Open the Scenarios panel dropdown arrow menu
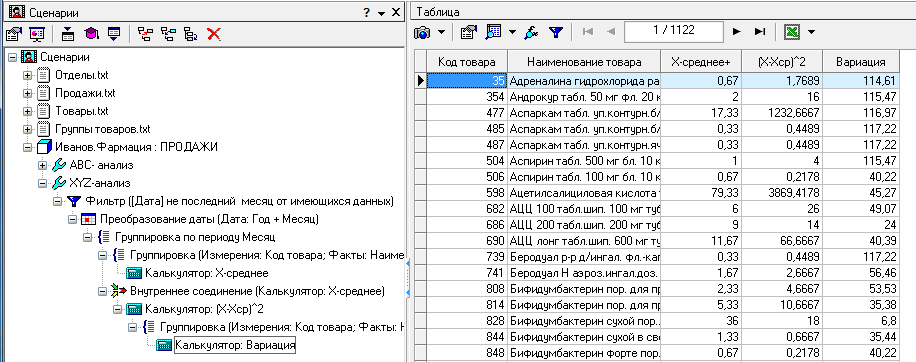This screenshot has width=916, height=362. [x=381, y=13]
